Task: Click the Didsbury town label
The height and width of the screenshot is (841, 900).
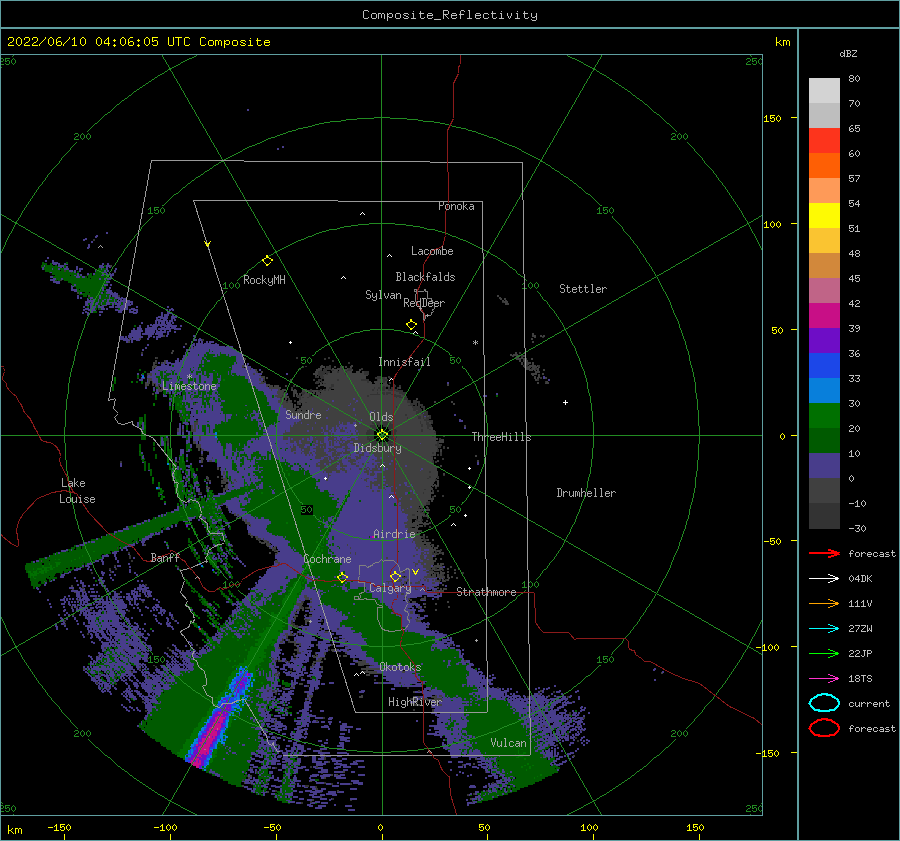Action: click(378, 448)
